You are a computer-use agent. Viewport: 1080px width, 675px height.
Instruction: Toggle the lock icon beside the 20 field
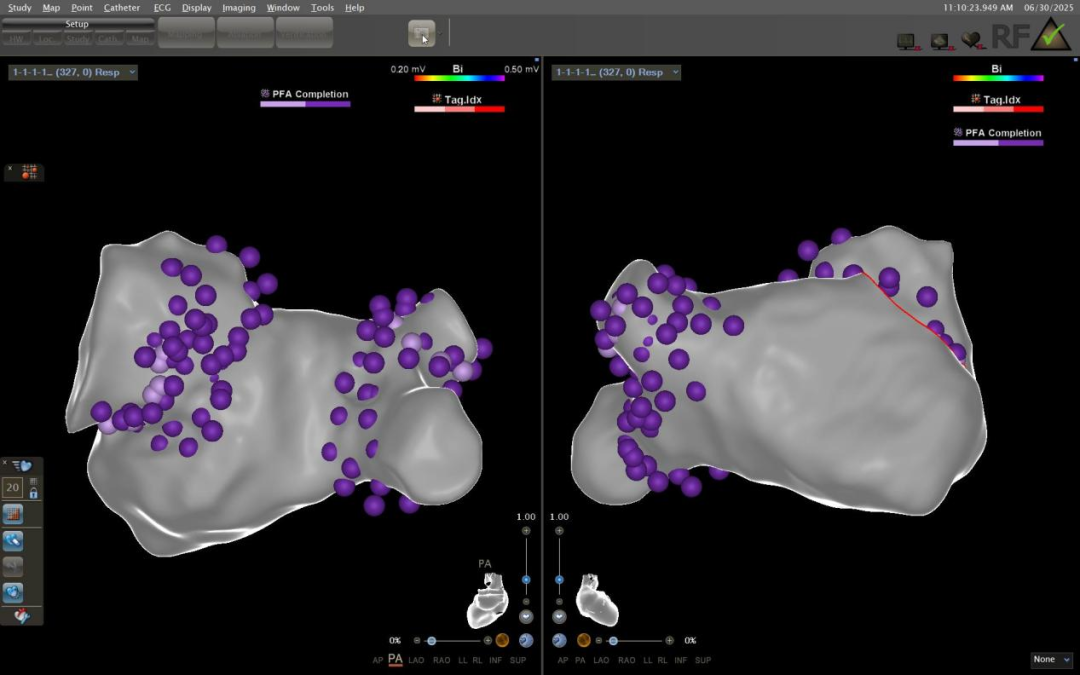33,492
